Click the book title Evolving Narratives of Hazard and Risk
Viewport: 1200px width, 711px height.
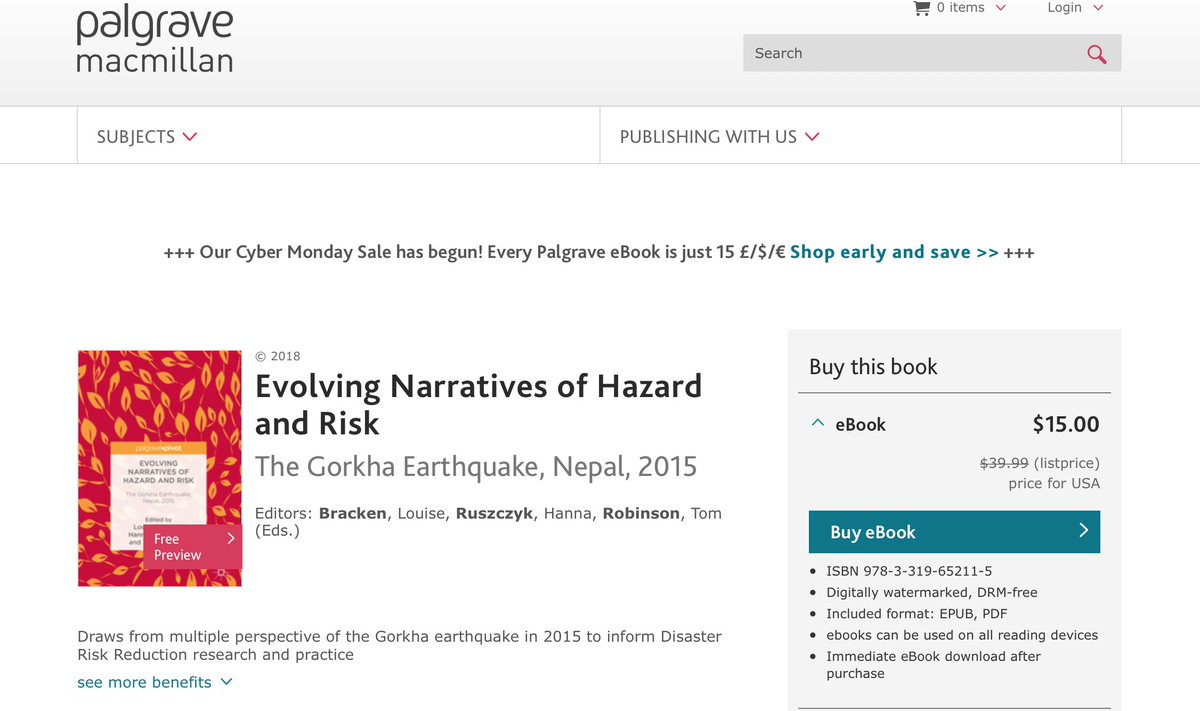[479, 404]
